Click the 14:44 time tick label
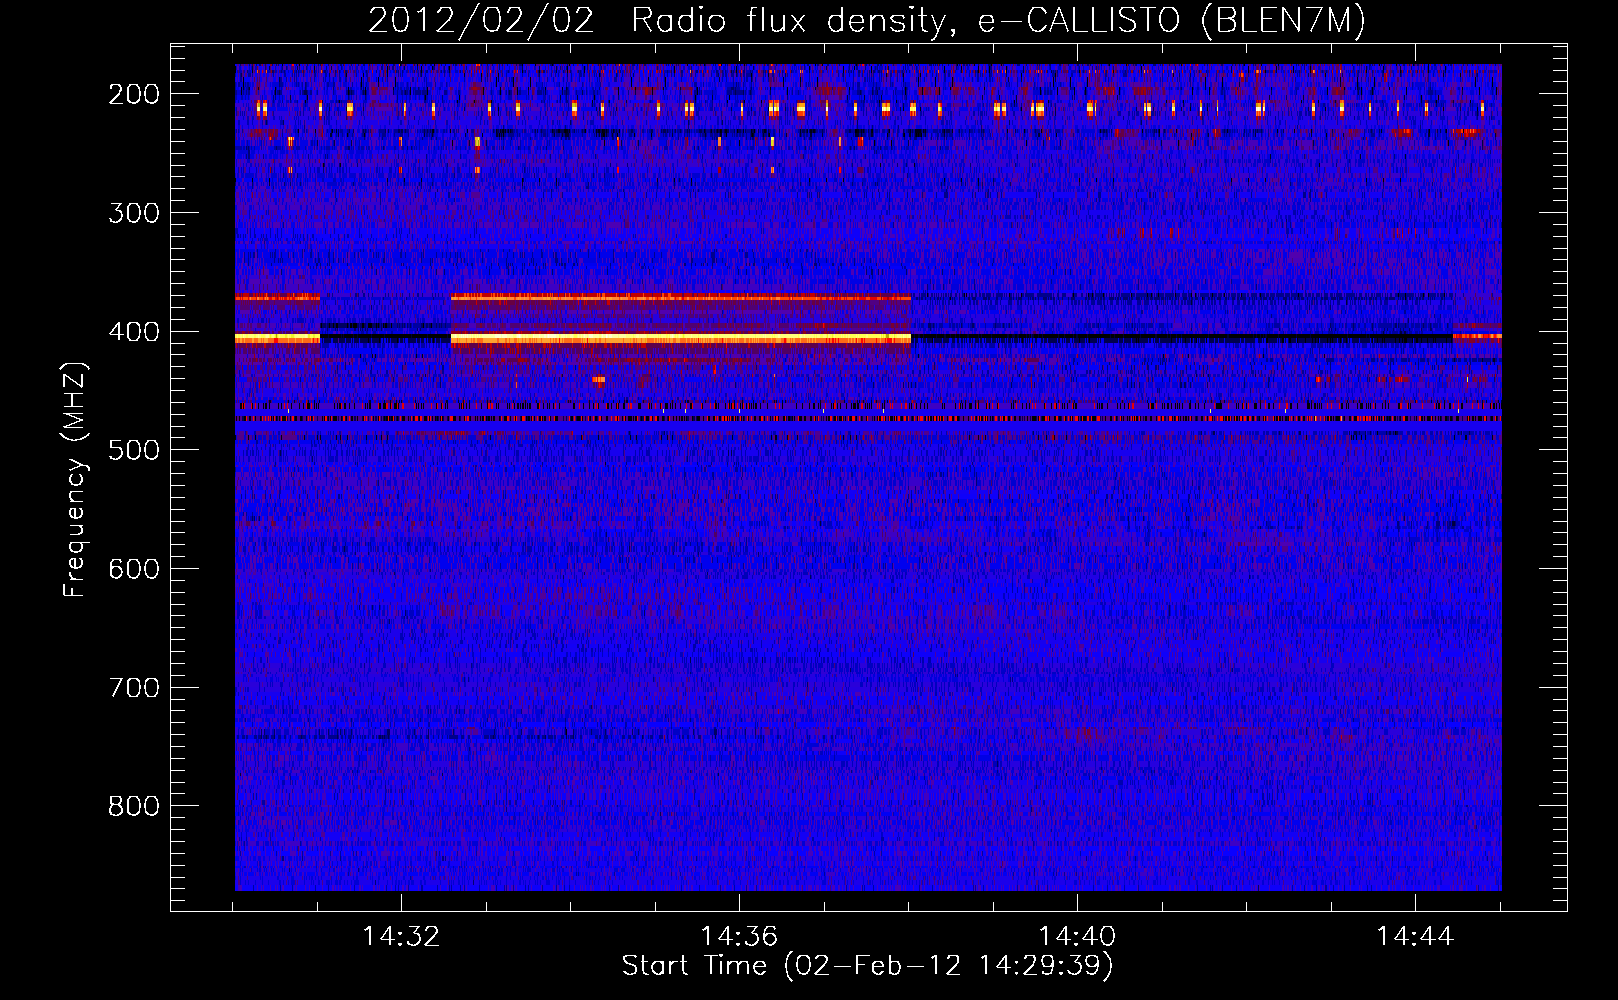The width and height of the screenshot is (1618, 1000). [x=1415, y=937]
